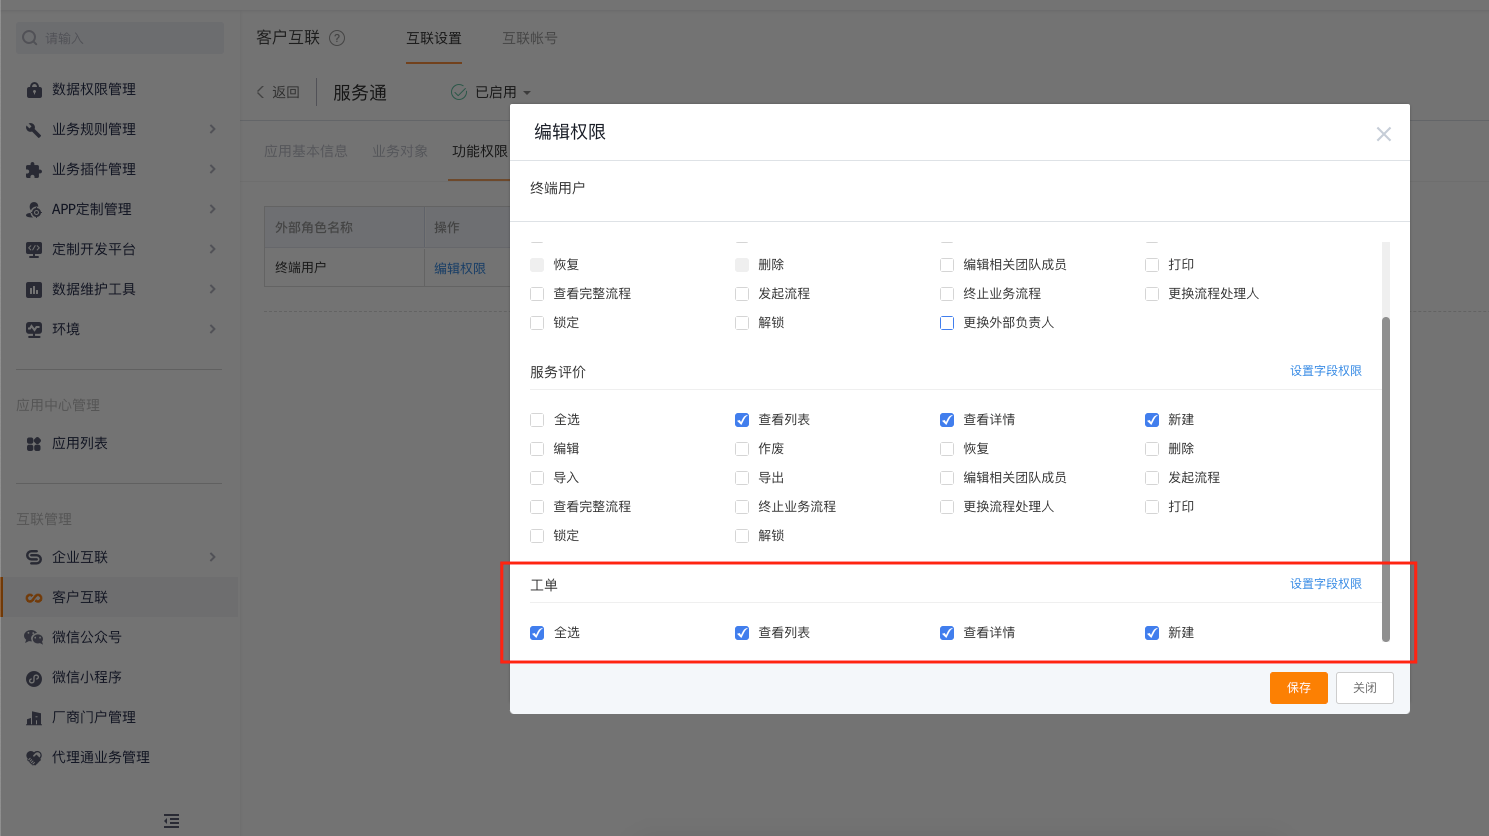Screen dimensions: 1489x836
Task: Click the 代理通业务管理 heart icon
Action: point(34,757)
